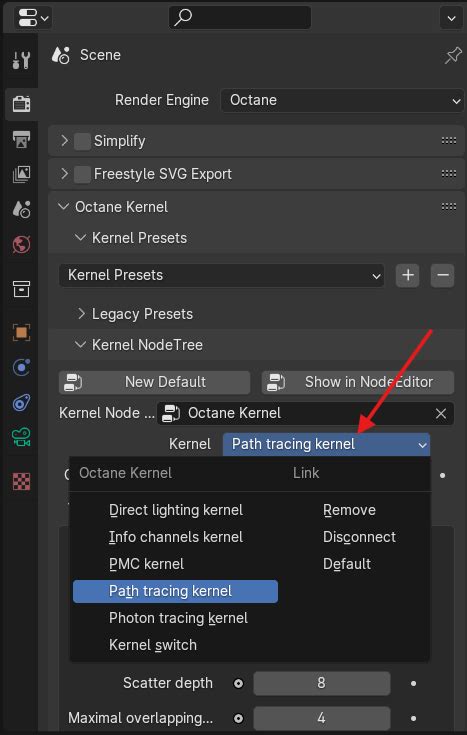The width and height of the screenshot is (467, 735).
Task: Open the Object properties tab
Action: 21,332
